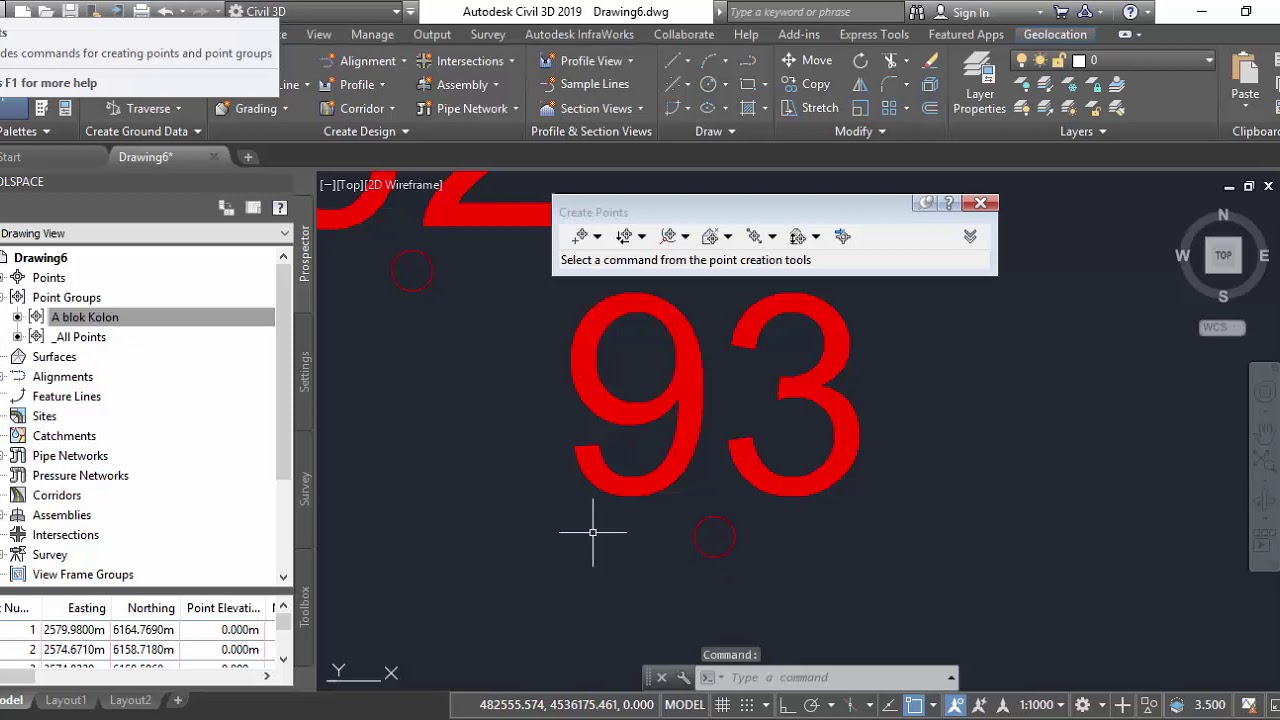Select the _All Points tree item
The height and width of the screenshot is (720, 1280).
click(78, 337)
